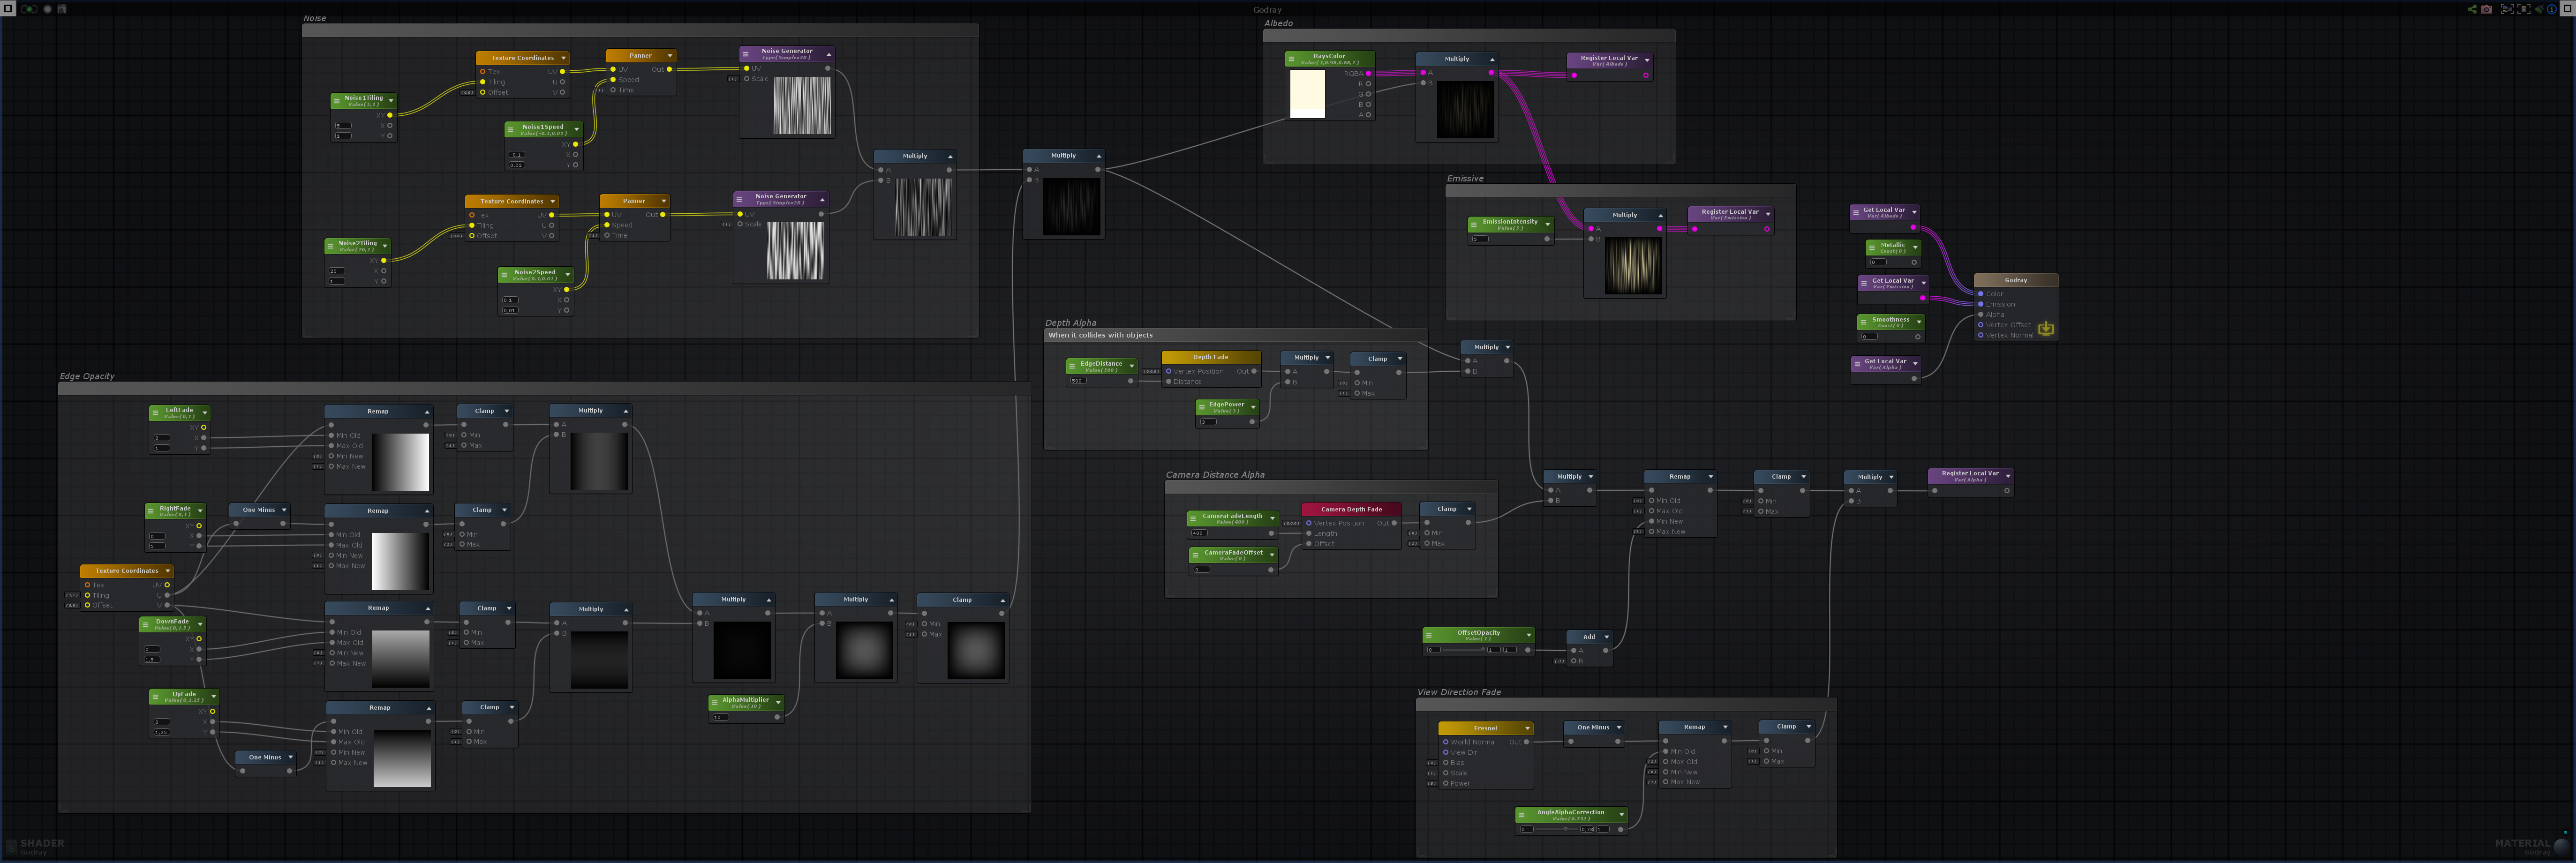Viewport: 2576px width, 863px height.
Task: Take a screenshot with the camera icon
Action: [2487, 9]
